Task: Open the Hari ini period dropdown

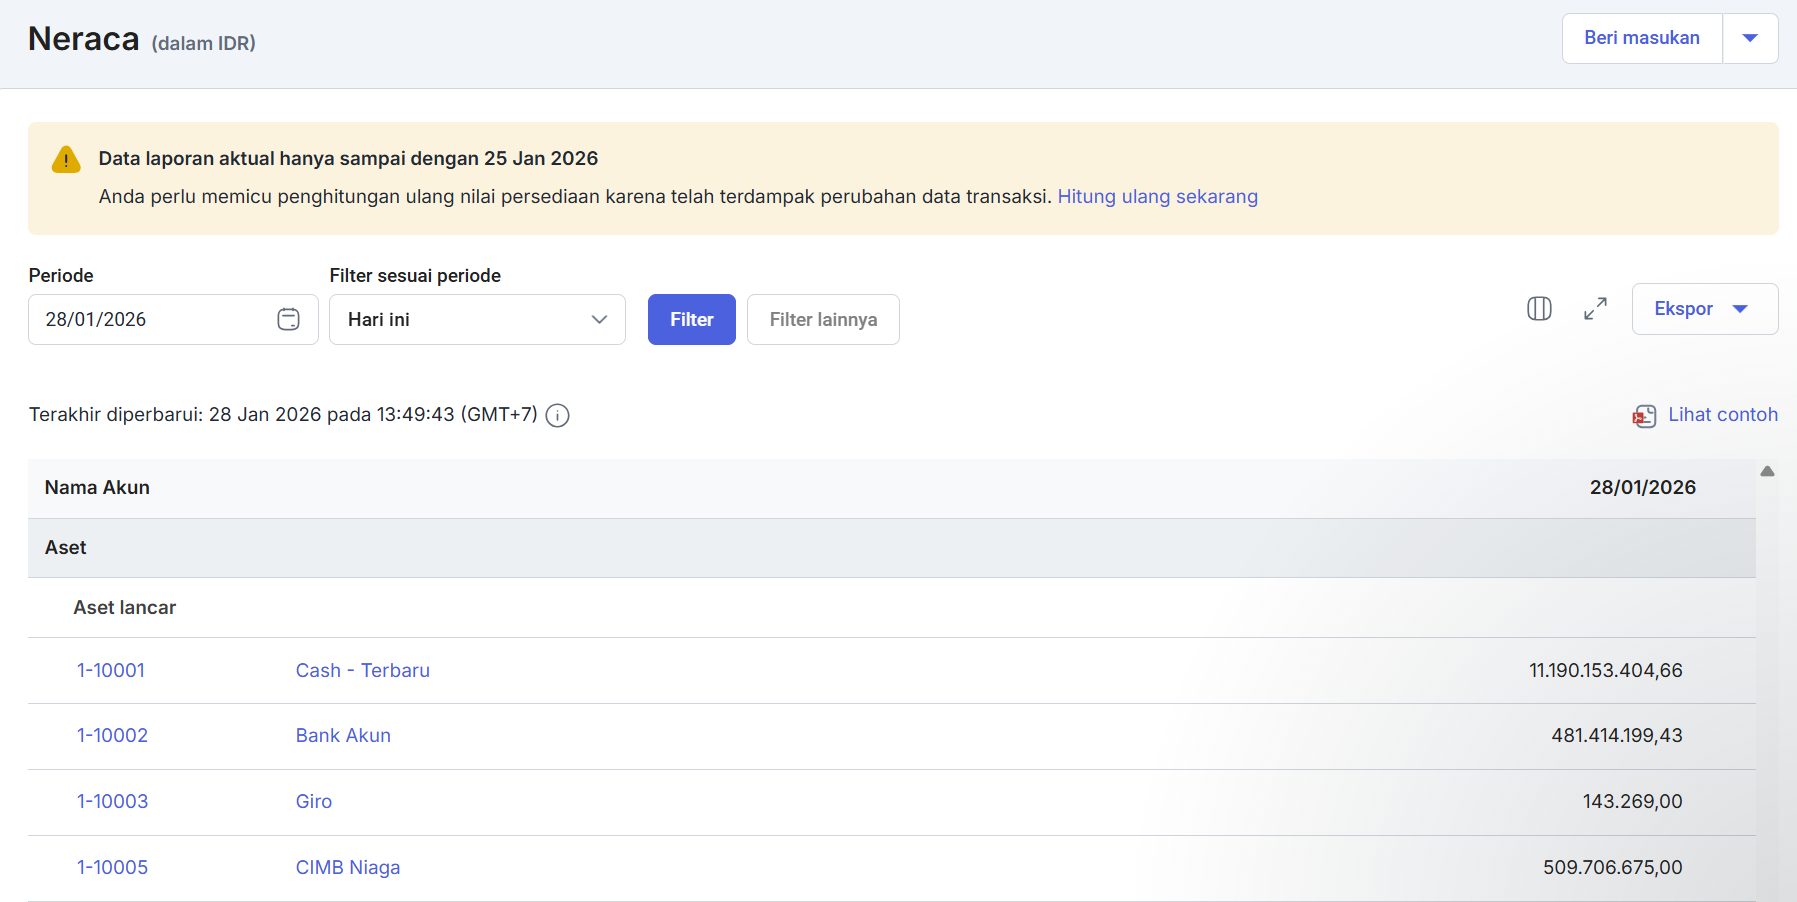Action: pos(477,319)
